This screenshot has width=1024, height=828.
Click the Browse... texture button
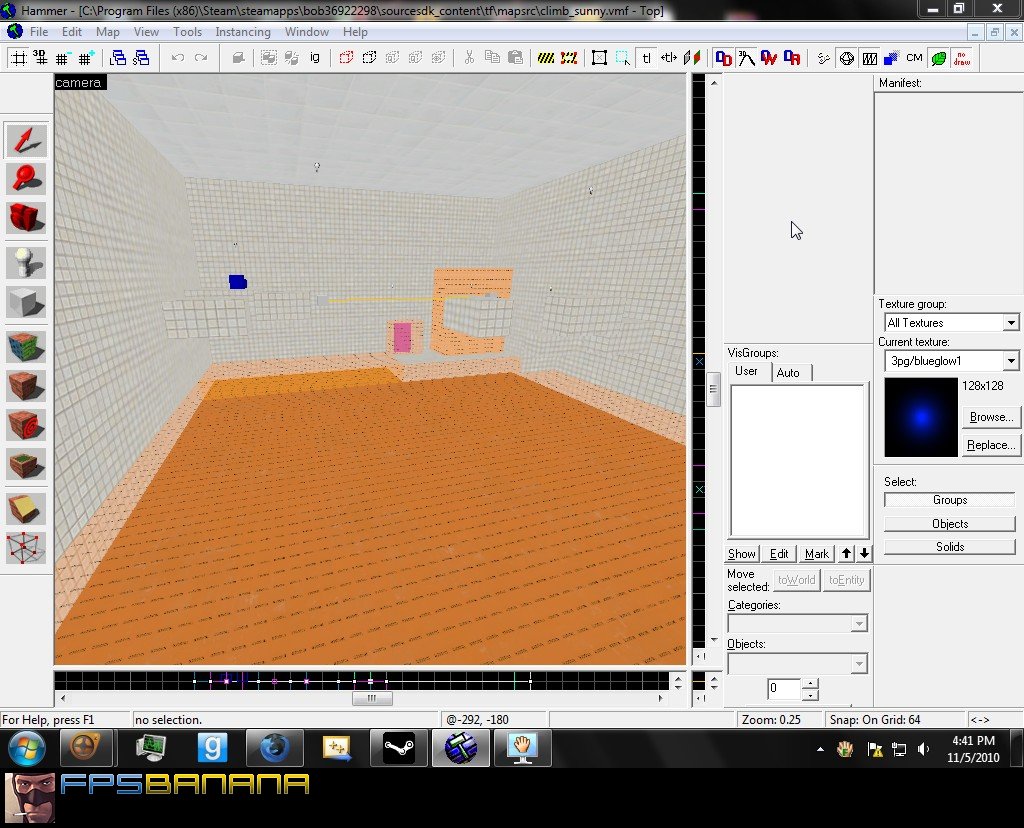pos(991,417)
